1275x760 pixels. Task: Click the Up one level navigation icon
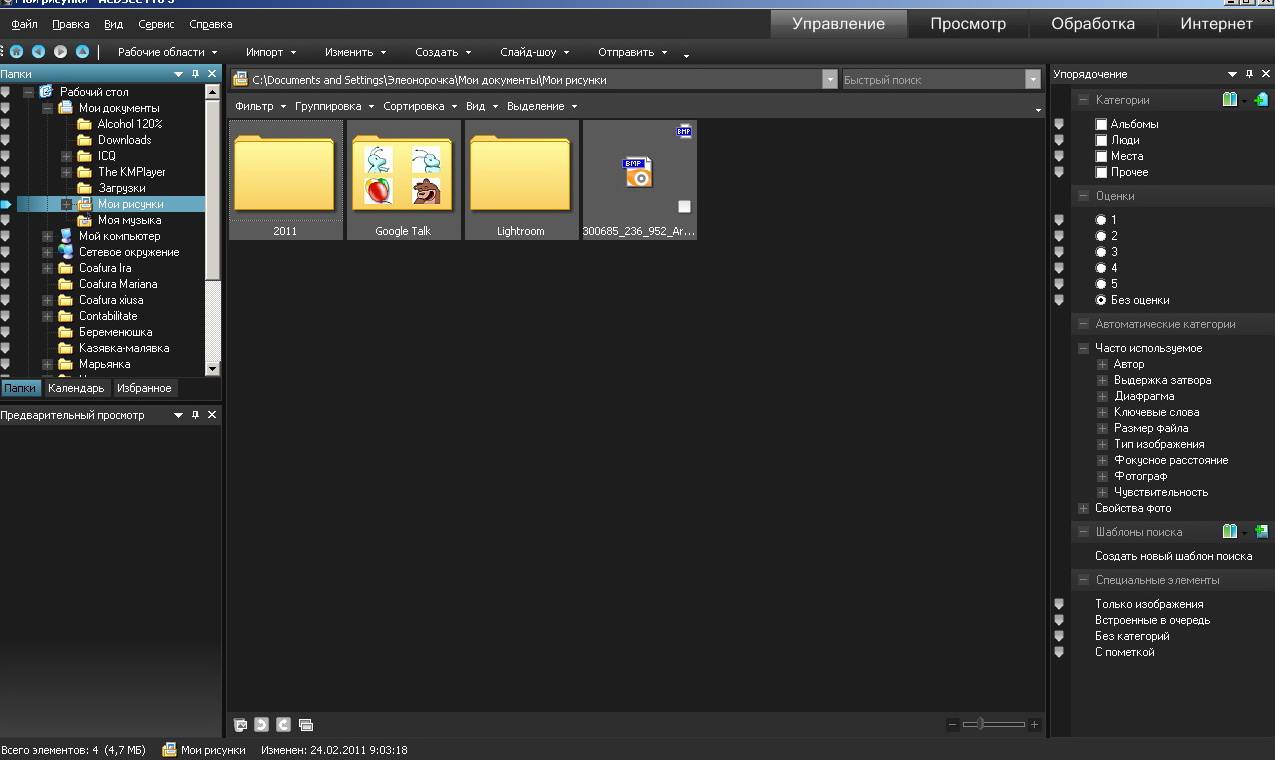82,52
